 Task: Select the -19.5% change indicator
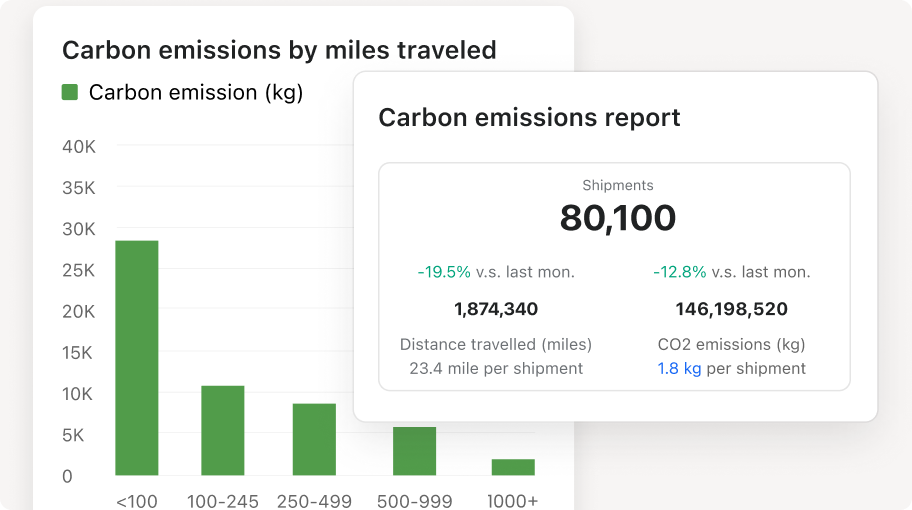[x=443, y=272]
